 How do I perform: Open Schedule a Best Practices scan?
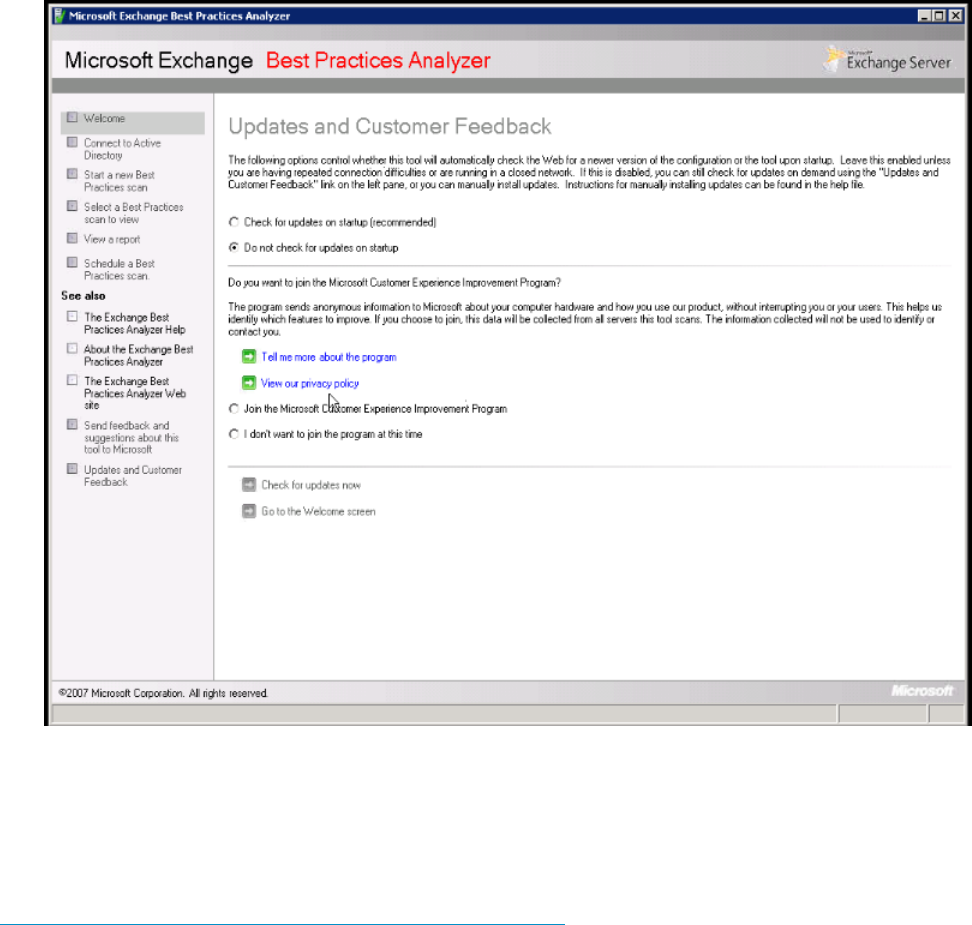coord(119,269)
